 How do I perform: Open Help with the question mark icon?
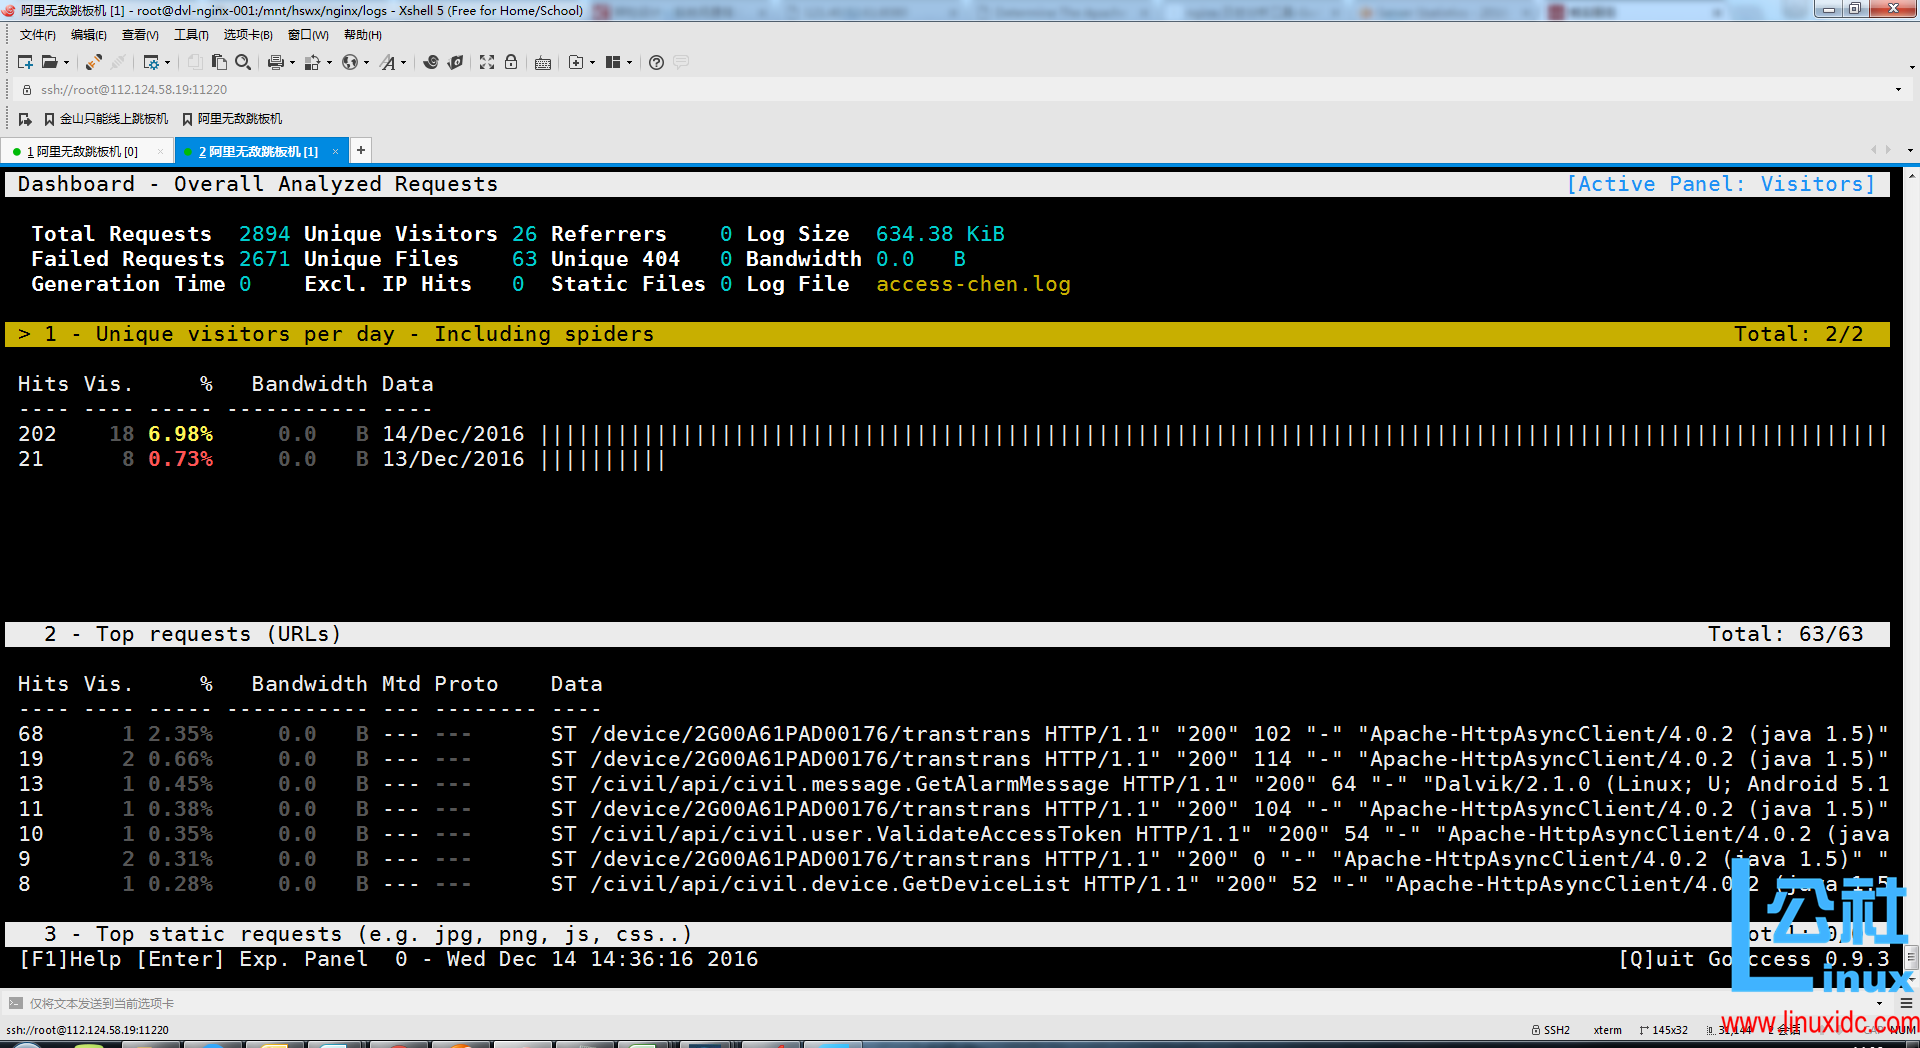(656, 62)
